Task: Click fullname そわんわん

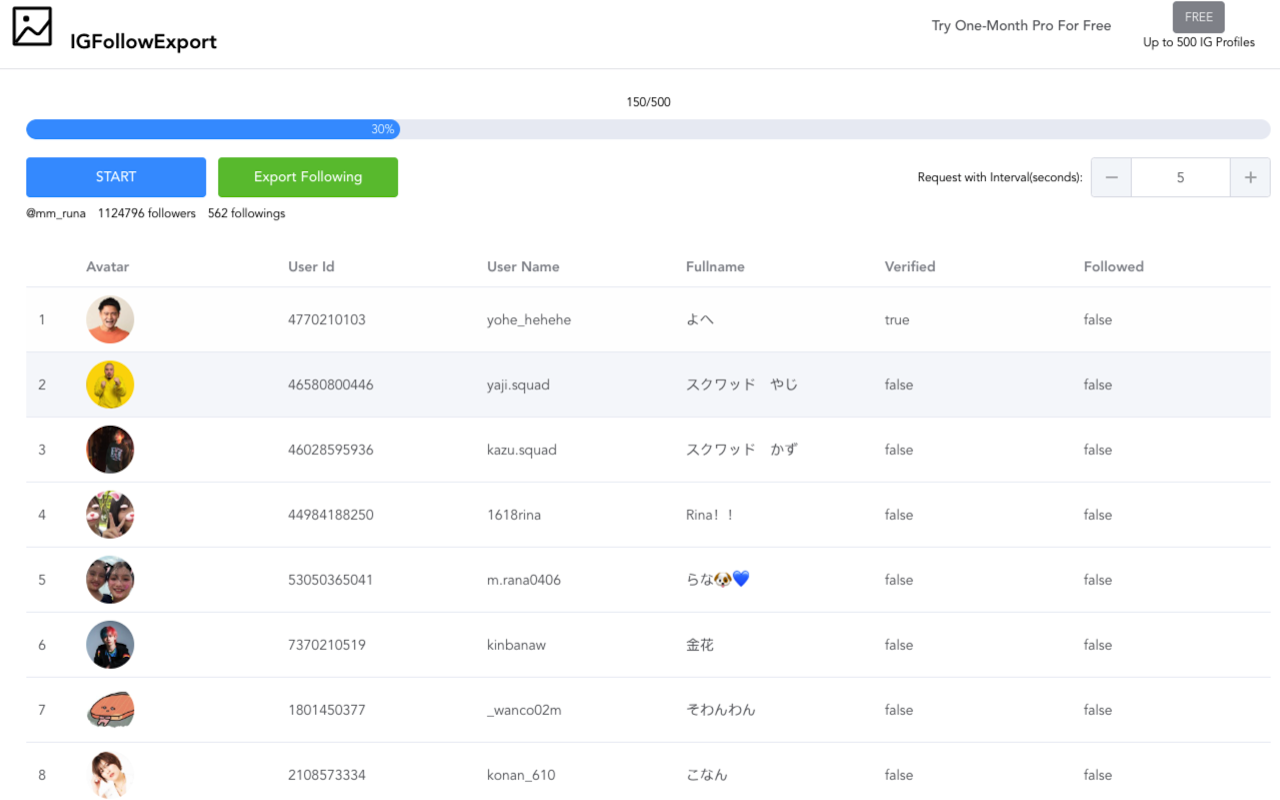Action: 721,710
